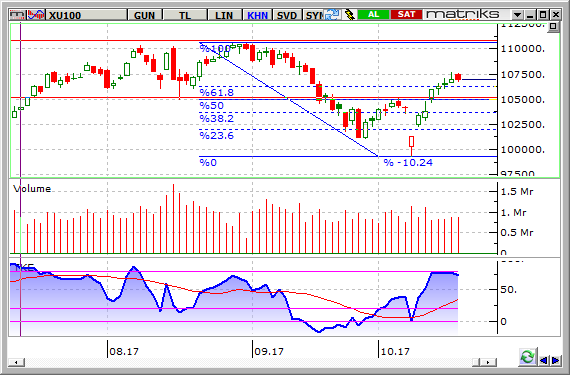The width and height of the screenshot is (570, 375).
Task: Click the blue sync windows icon
Action: (x=332, y=15)
